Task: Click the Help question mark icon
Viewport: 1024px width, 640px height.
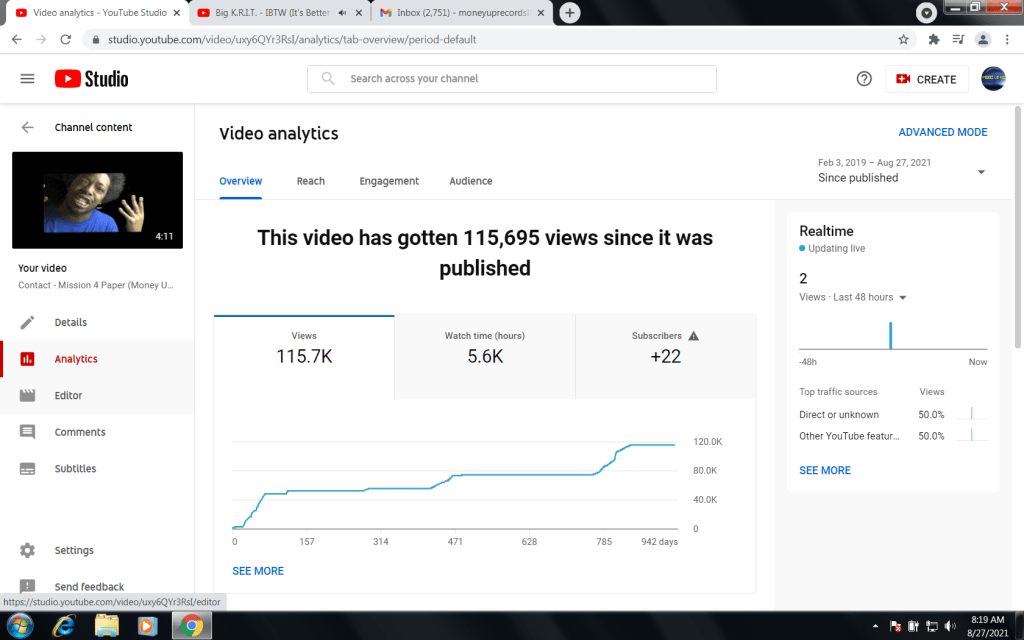Action: [864, 79]
